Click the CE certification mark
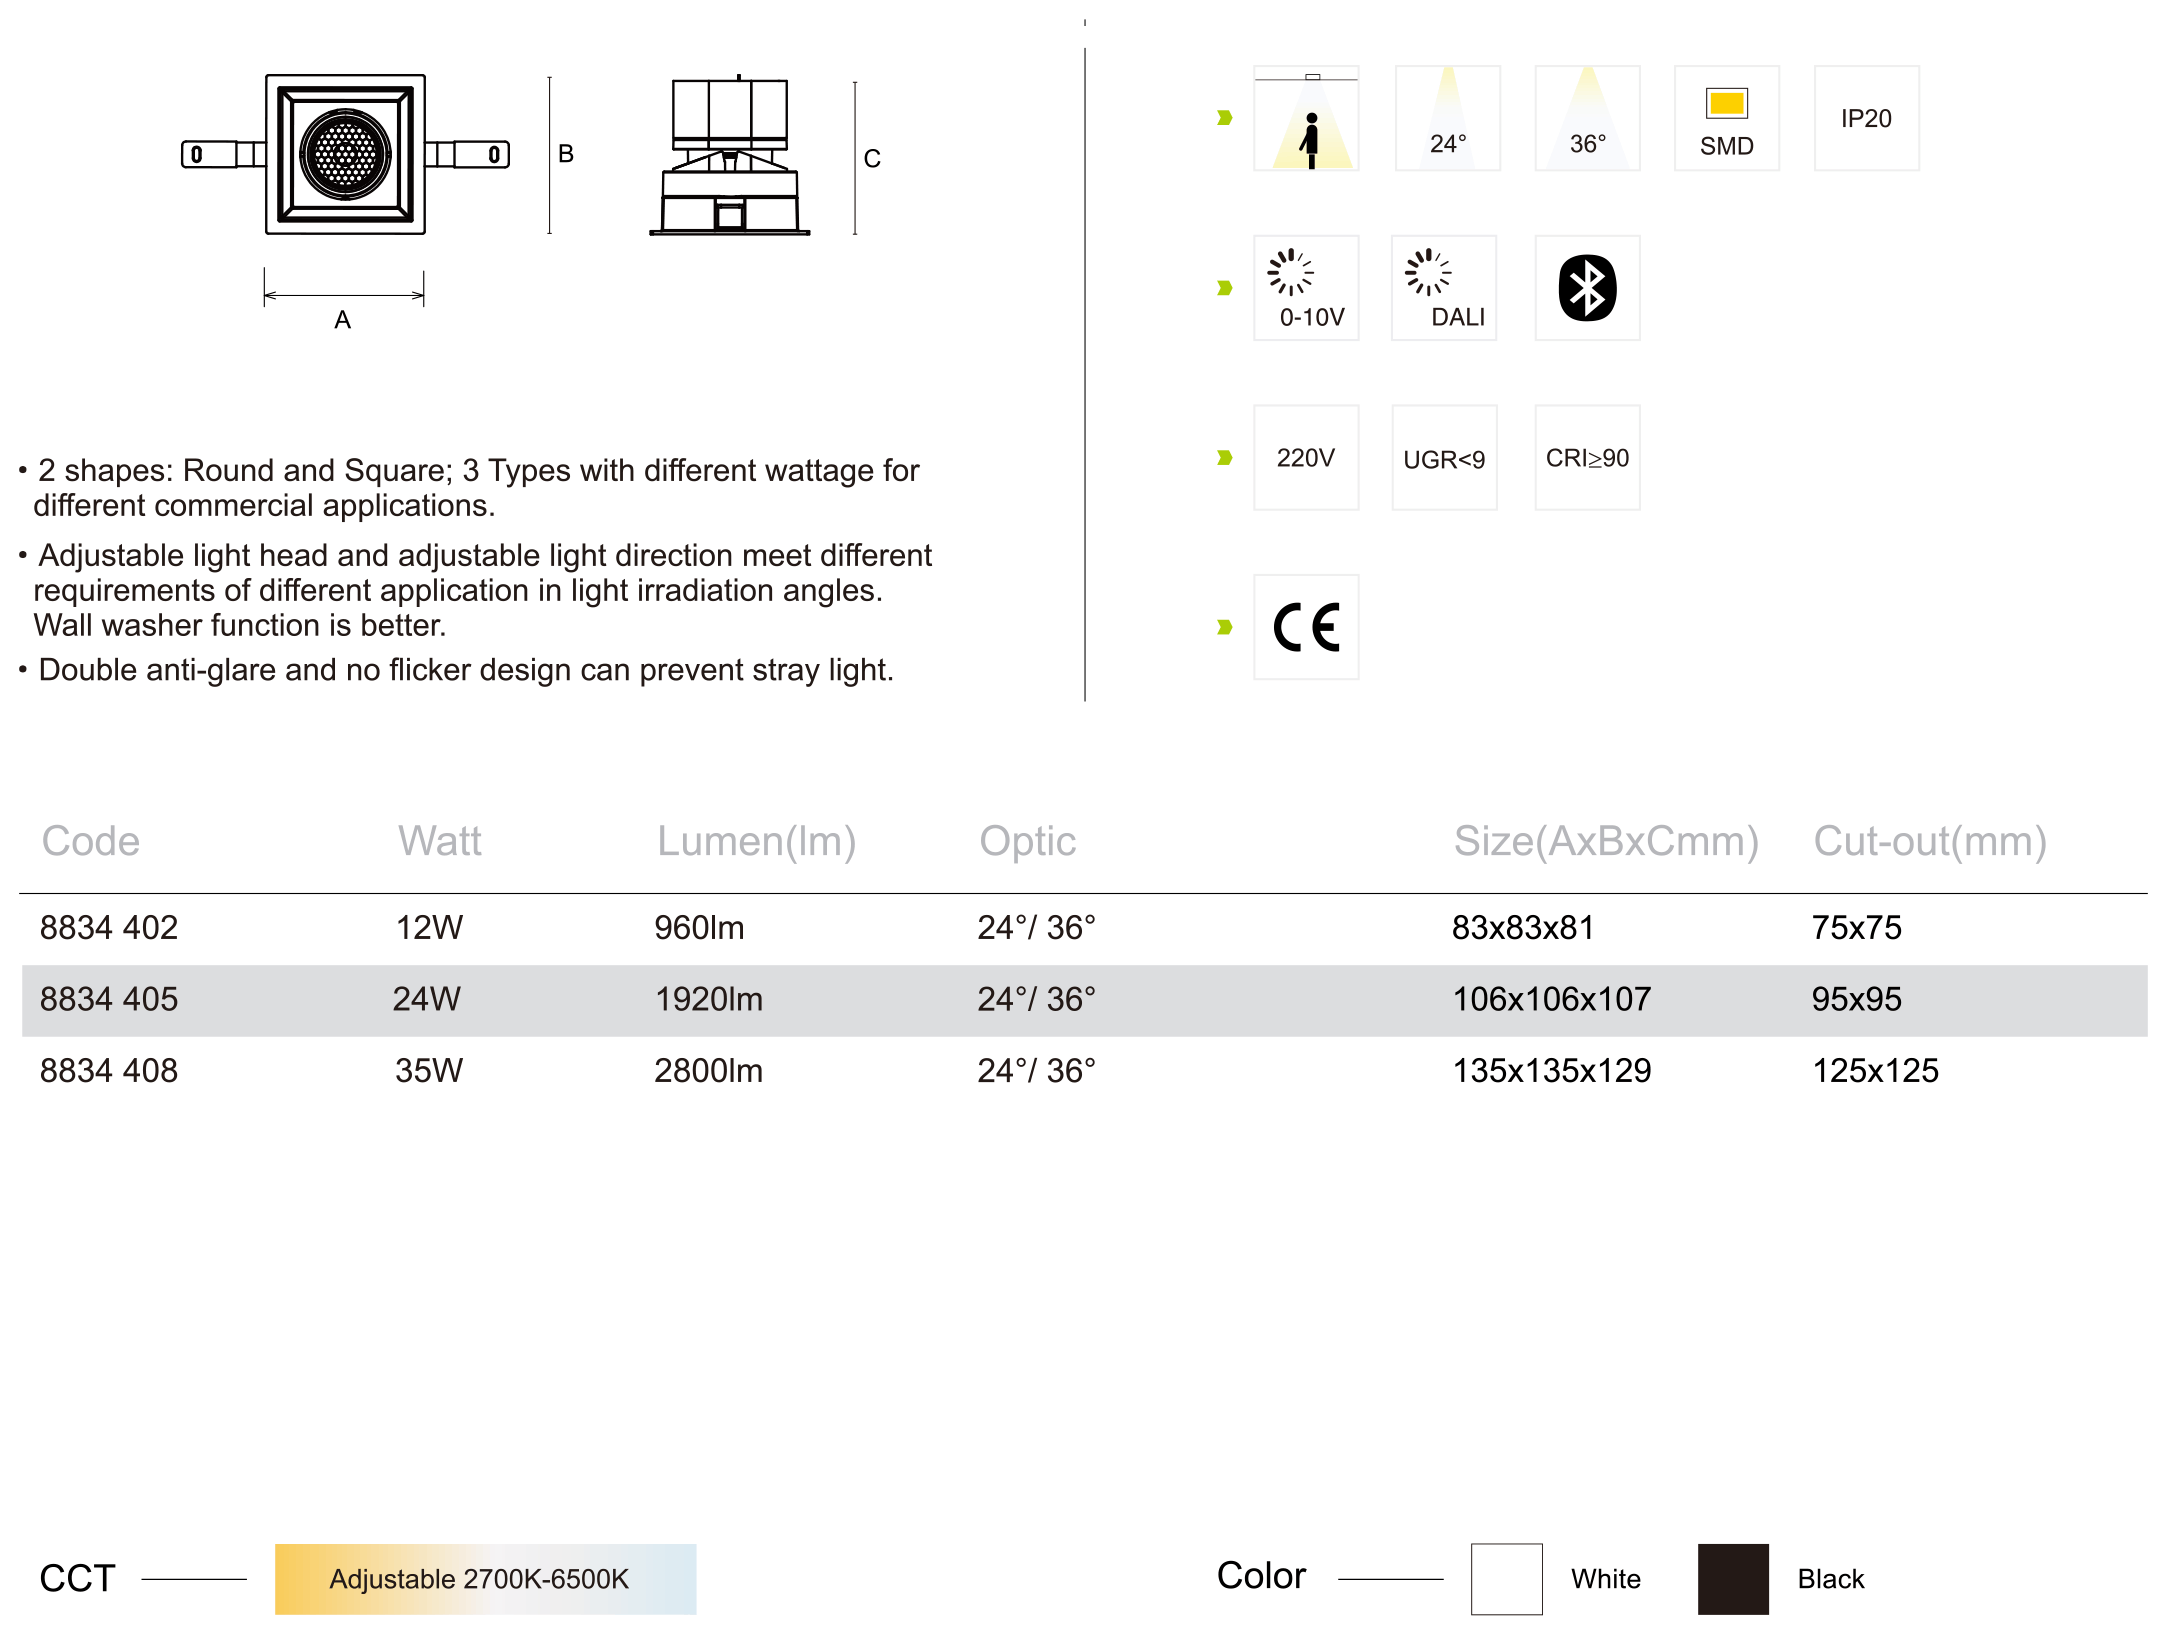This screenshot has width=2173, height=1645. pos(1306,627)
